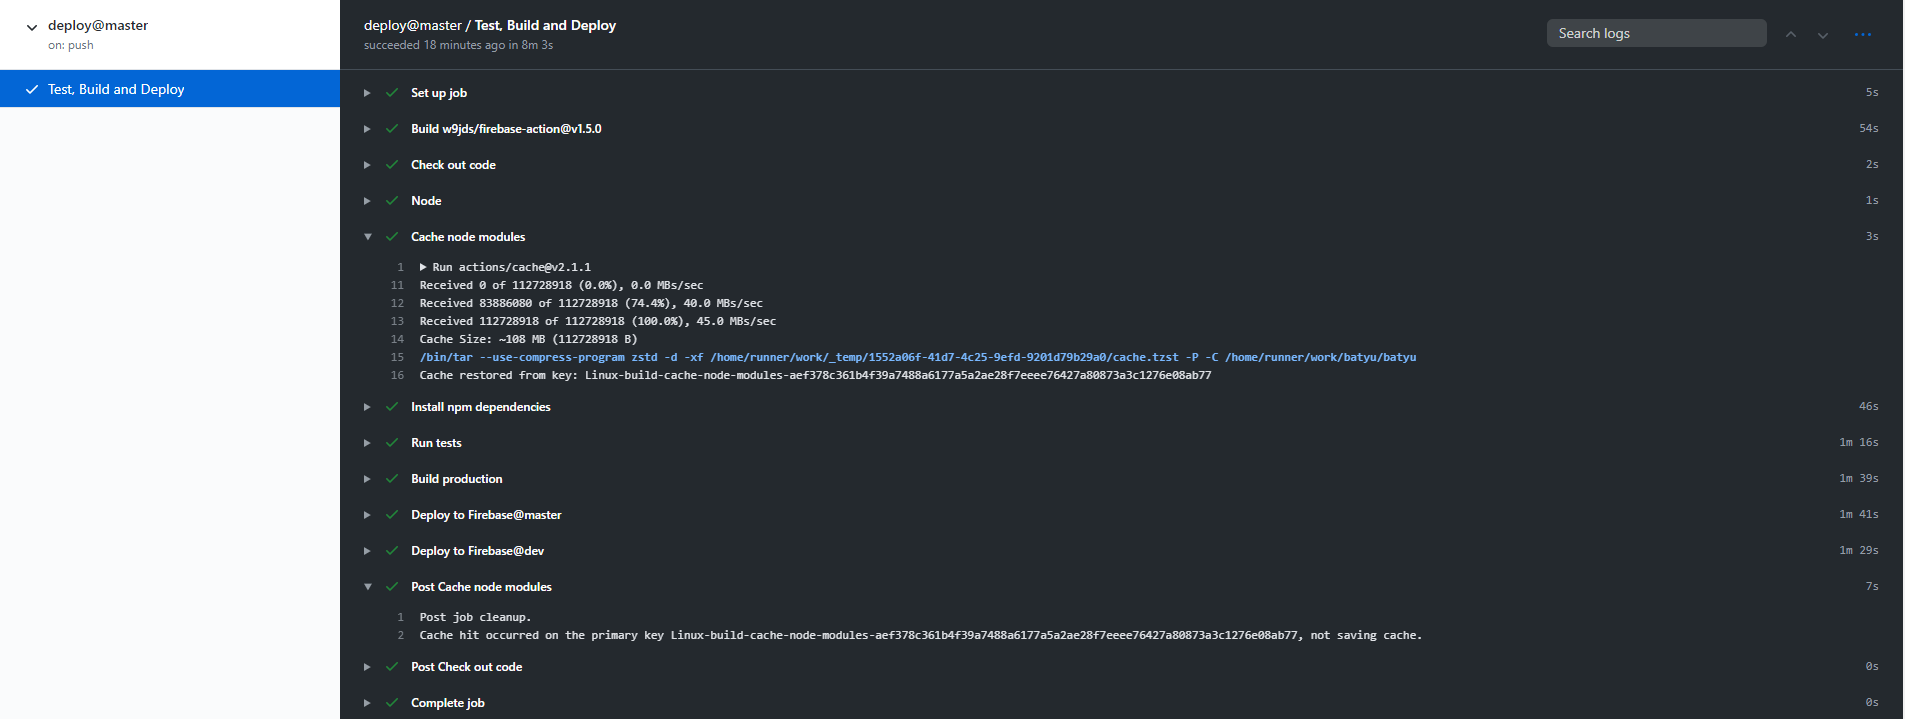
Task: Click success checkmark for Run tests
Action: pos(392,443)
